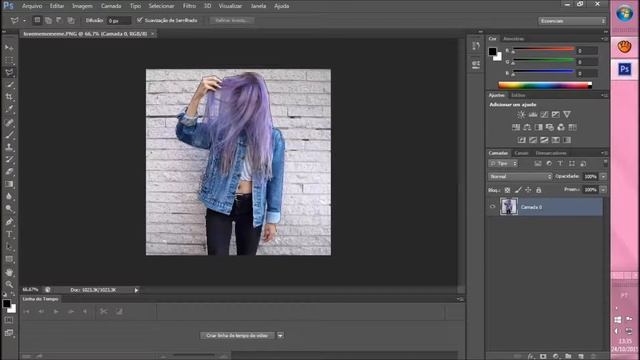Image resolution: width=640 pixels, height=360 pixels.
Task: Select the Polygonal Lasso tool in toolbox
Action: [x=9, y=73]
